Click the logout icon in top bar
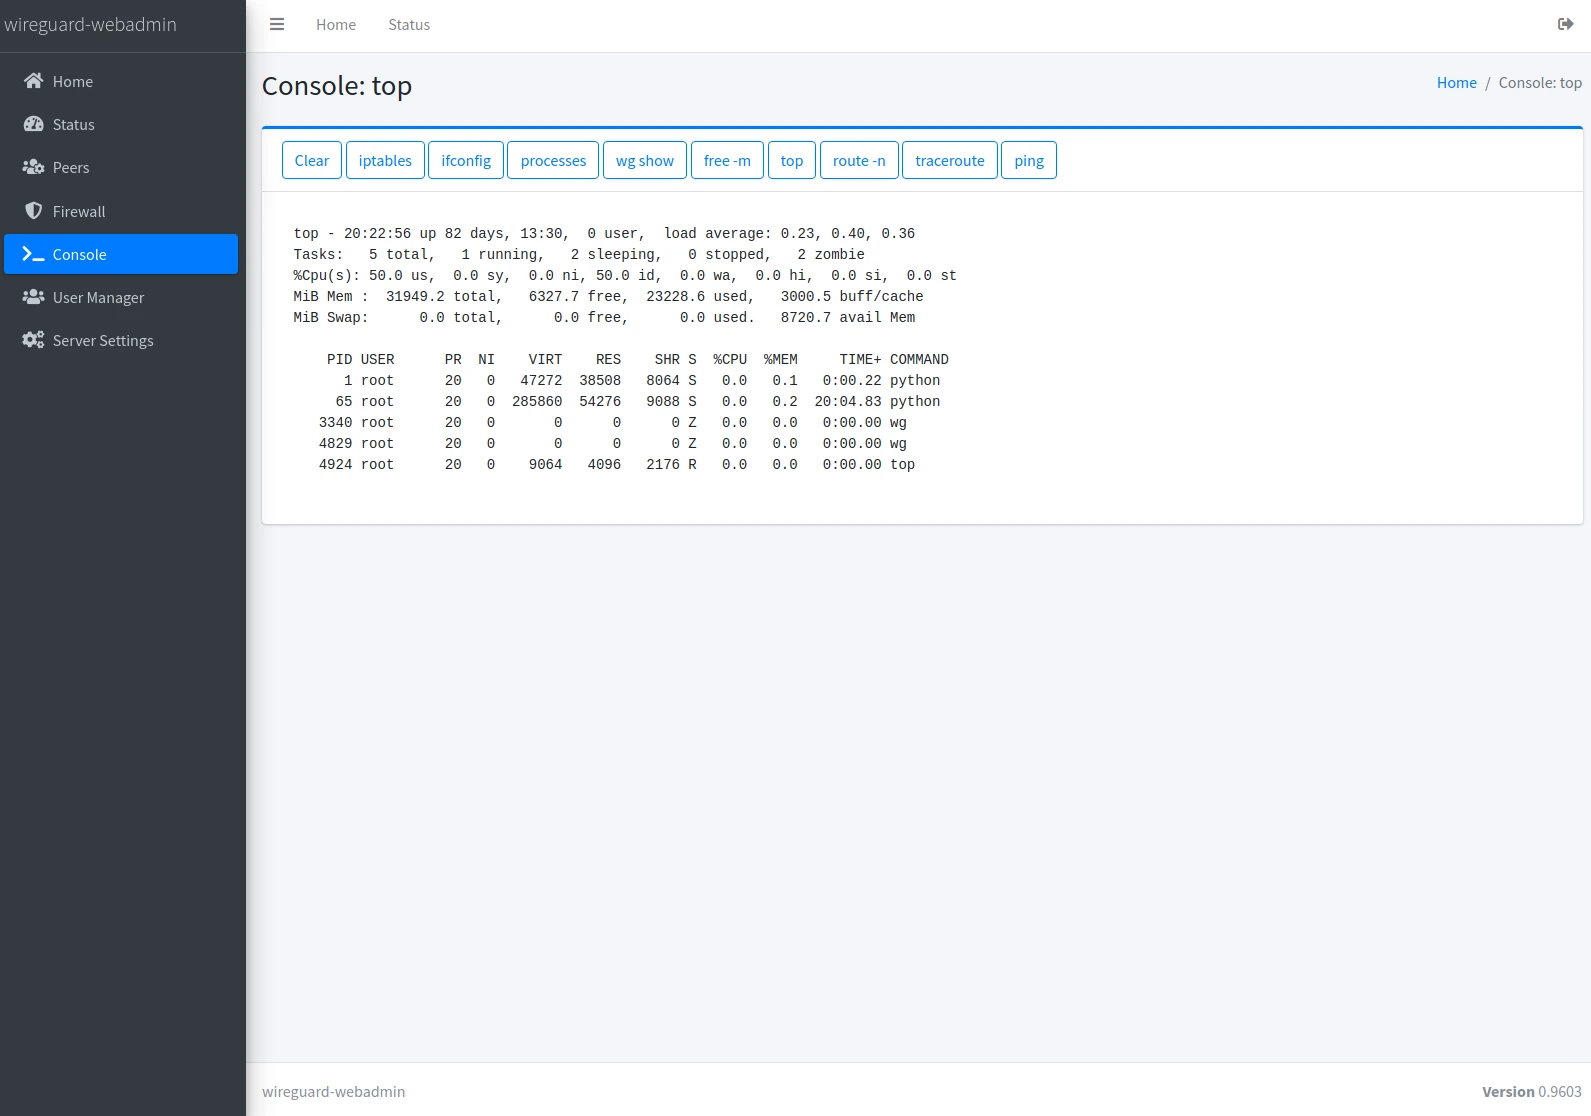The image size is (1591, 1116). pyautogui.click(x=1565, y=24)
